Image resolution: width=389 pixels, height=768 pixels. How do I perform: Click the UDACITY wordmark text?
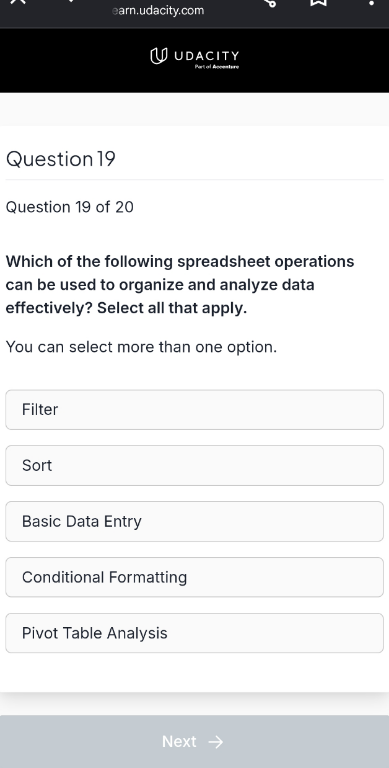pos(207,55)
